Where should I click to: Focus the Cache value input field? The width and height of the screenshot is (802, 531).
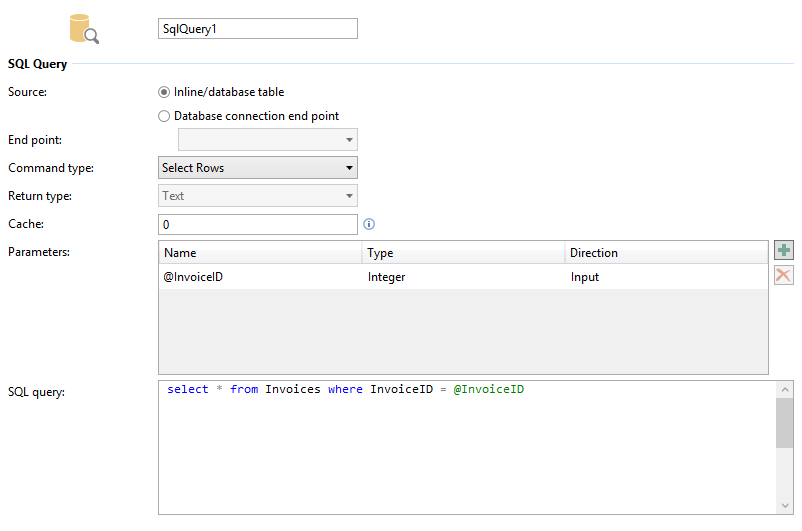coord(258,224)
